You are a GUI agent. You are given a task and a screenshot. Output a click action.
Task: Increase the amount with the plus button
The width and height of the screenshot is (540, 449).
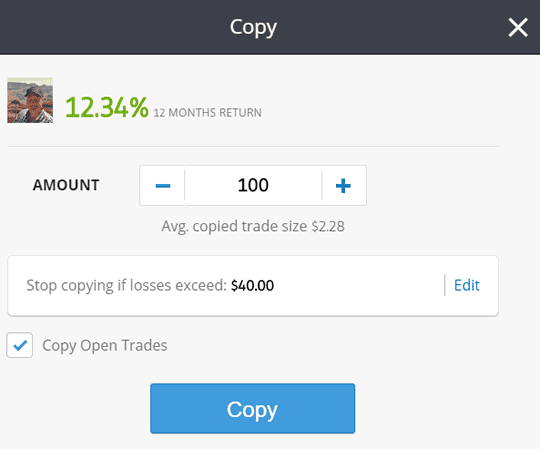coord(343,186)
